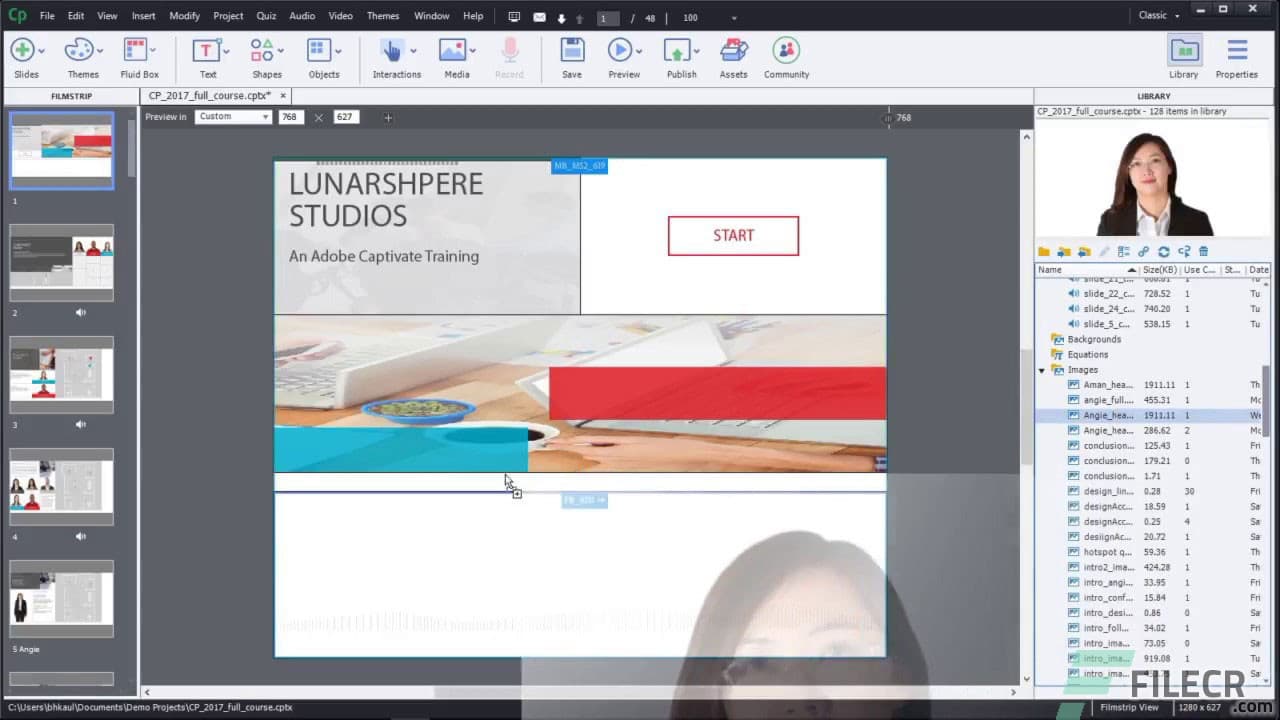Click the START button on the slide

733,235
